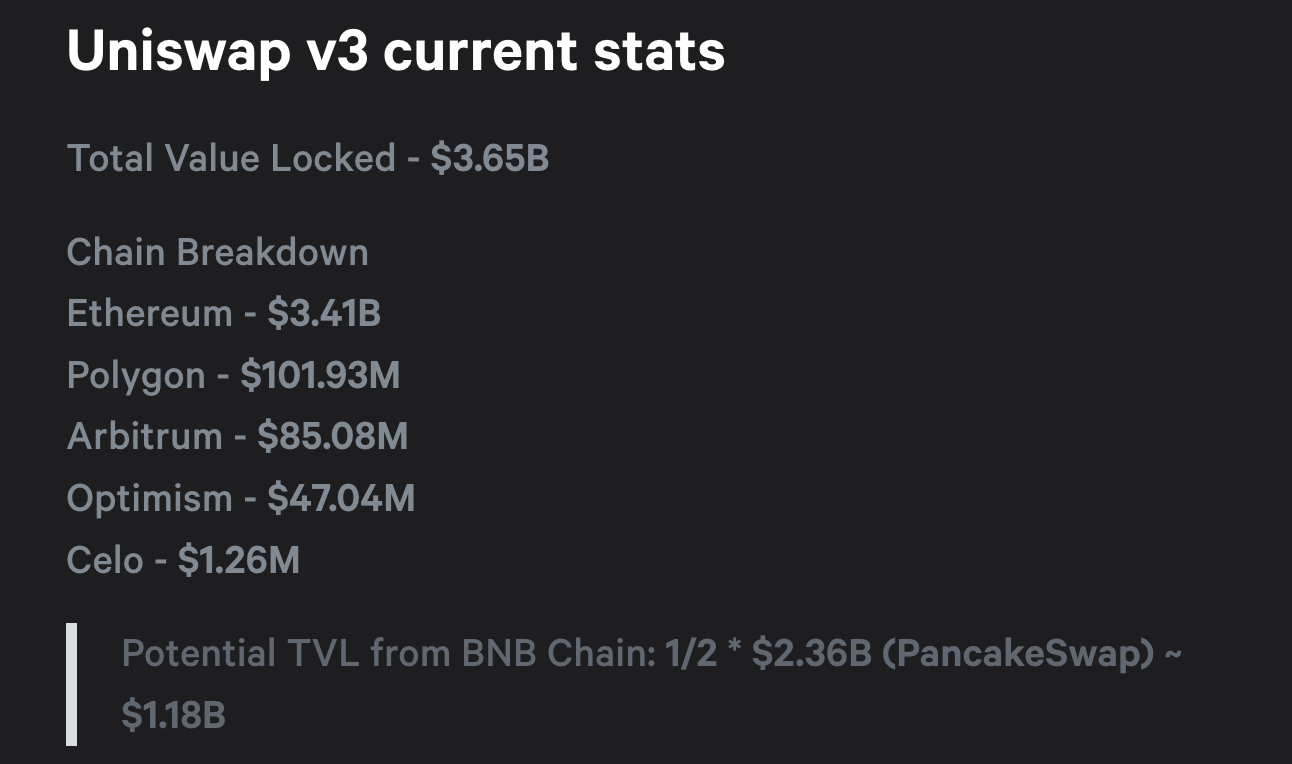1292x764 pixels.
Task: Click the blockquote vertical bar
Action: (72, 684)
